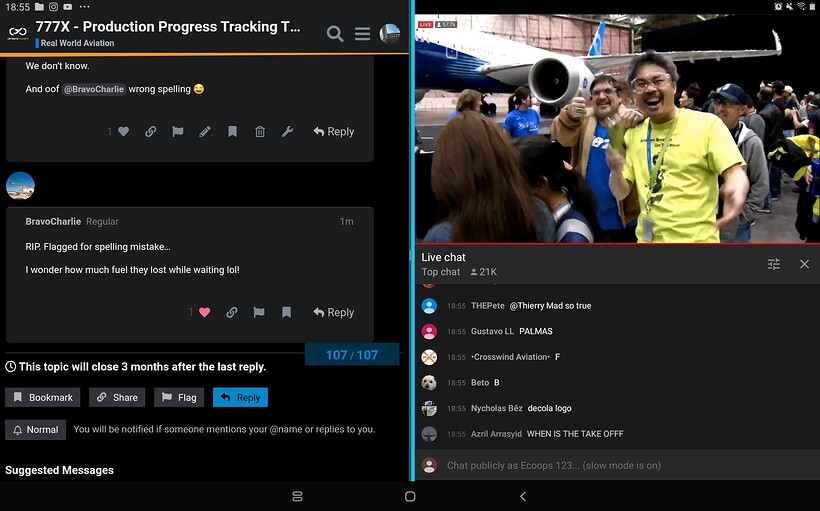Screen dimensions: 820x511
Task: Open the 777X topic title
Action: (168, 27)
